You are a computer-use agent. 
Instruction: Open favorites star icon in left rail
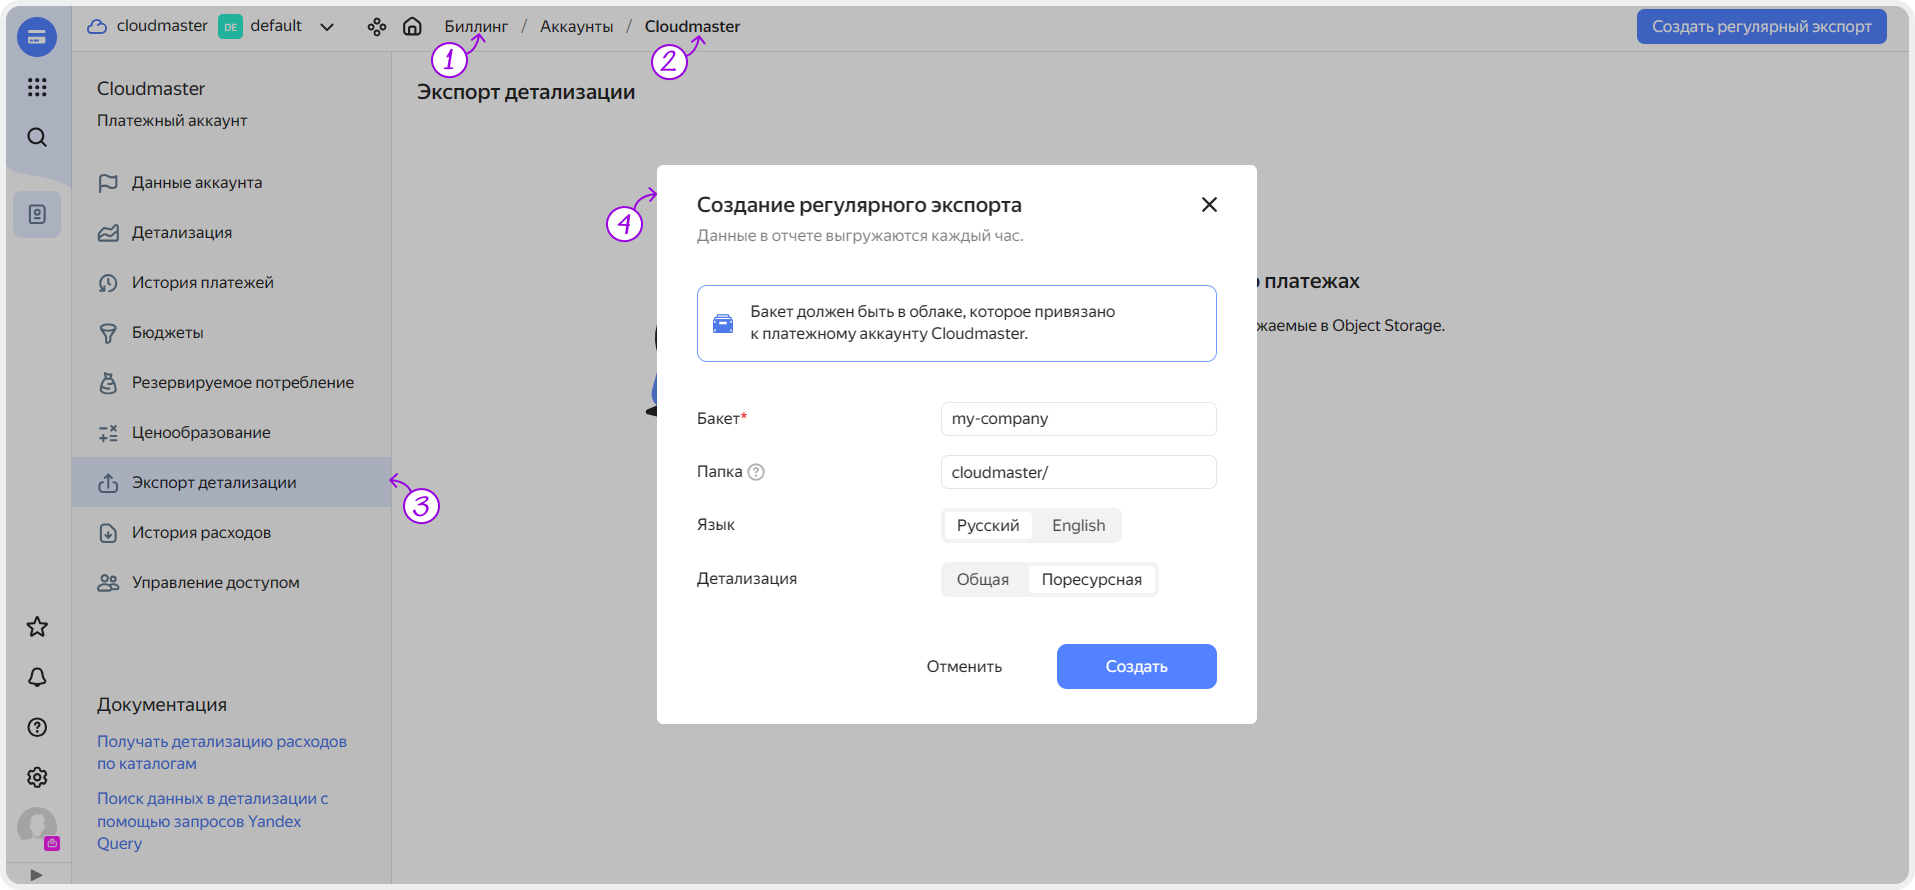pos(37,627)
